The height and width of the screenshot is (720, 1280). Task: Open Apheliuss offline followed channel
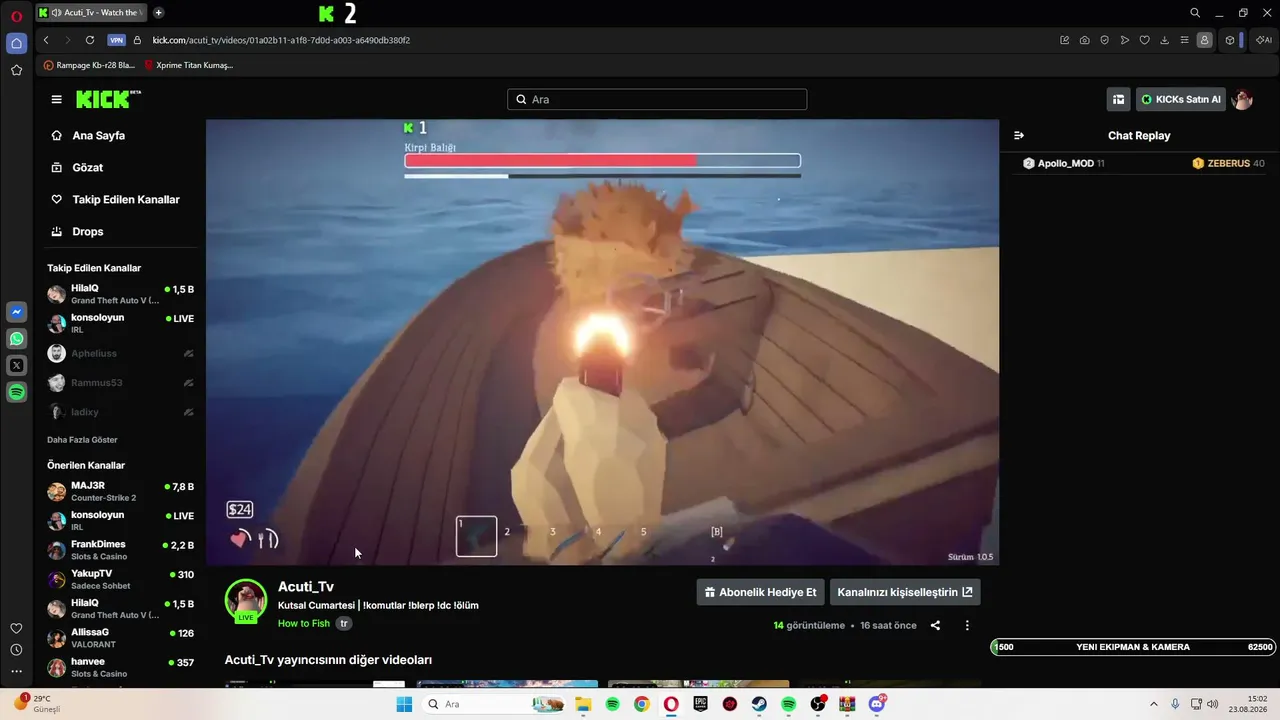tap(121, 353)
